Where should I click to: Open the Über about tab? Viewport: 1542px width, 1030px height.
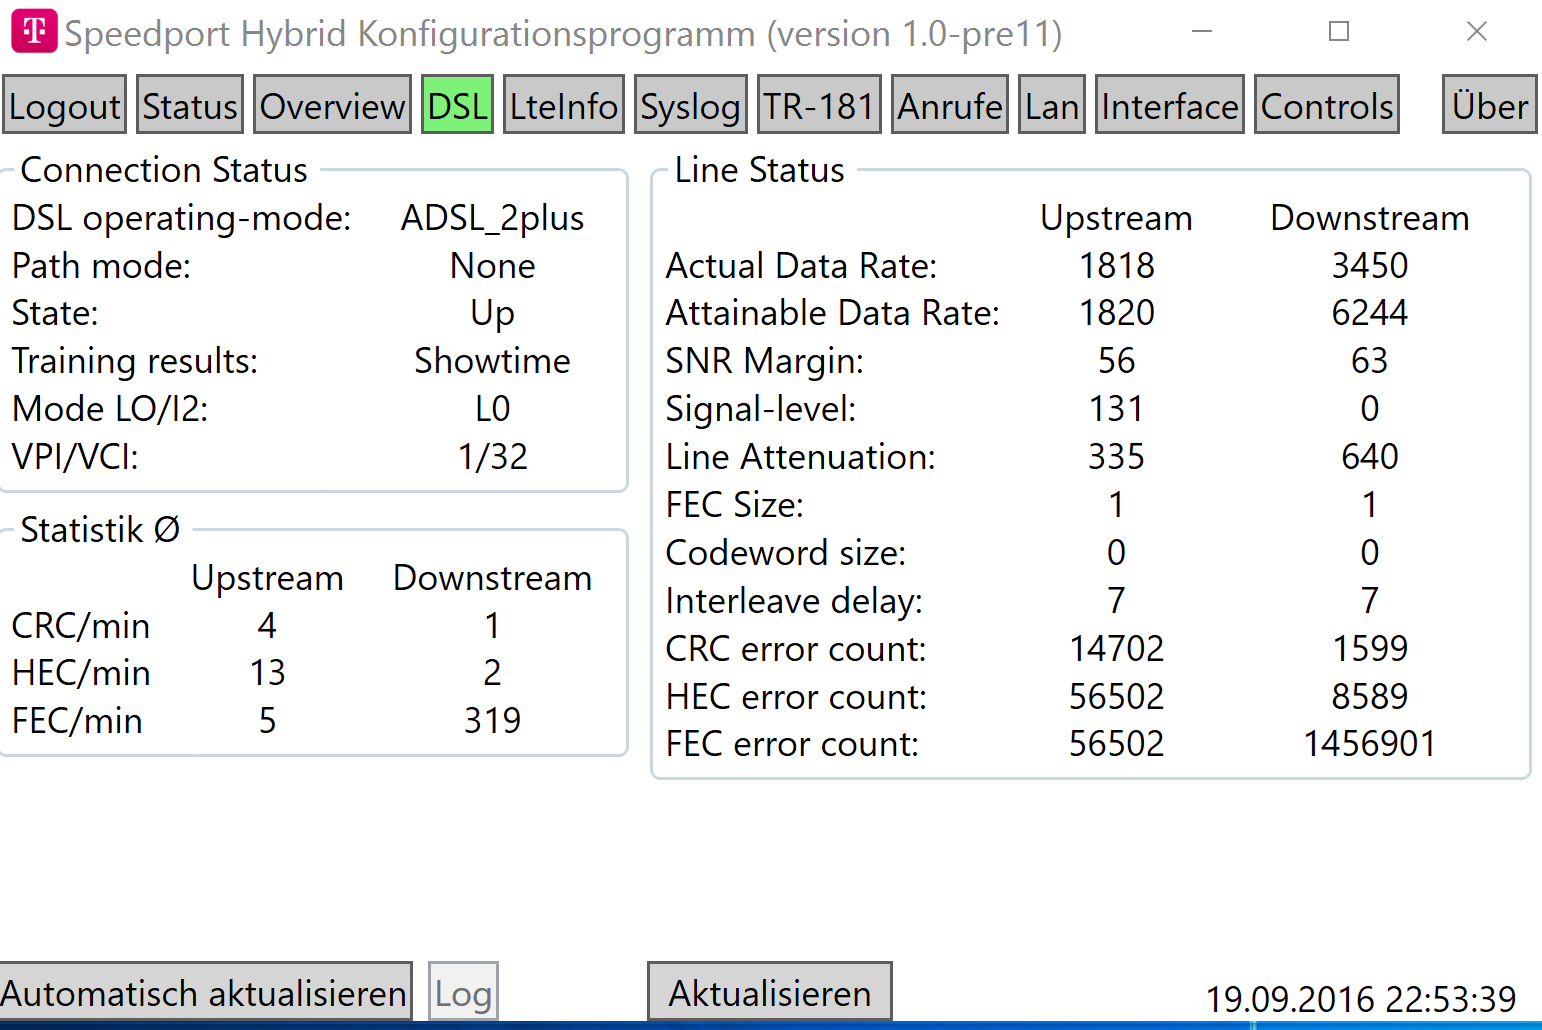point(1489,105)
